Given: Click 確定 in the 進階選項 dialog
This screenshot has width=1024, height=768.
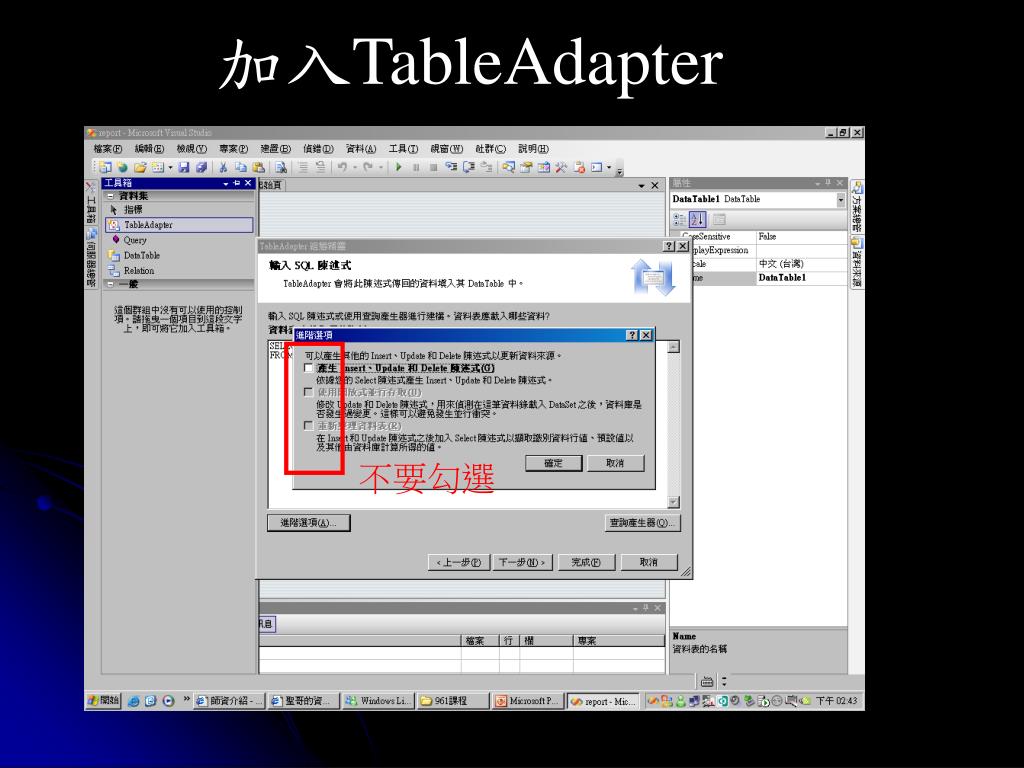Looking at the screenshot, I should (x=553, y=463).
